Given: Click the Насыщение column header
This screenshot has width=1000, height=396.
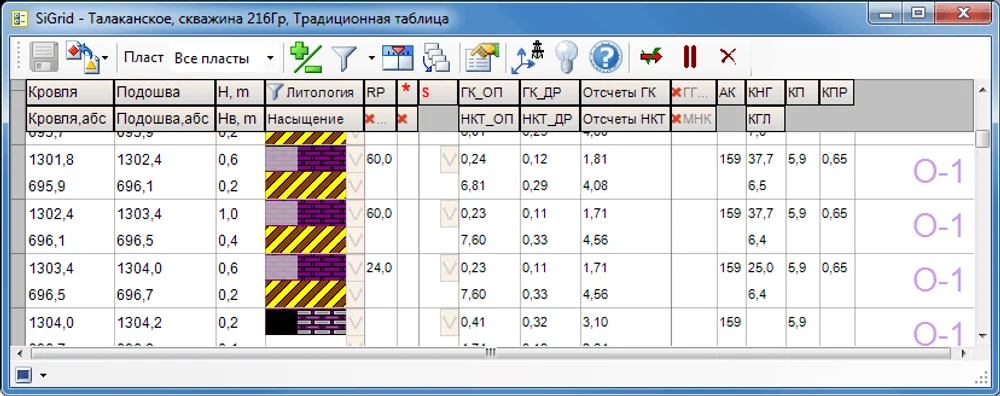Looking at the screenshot, I should coord(314,119).
